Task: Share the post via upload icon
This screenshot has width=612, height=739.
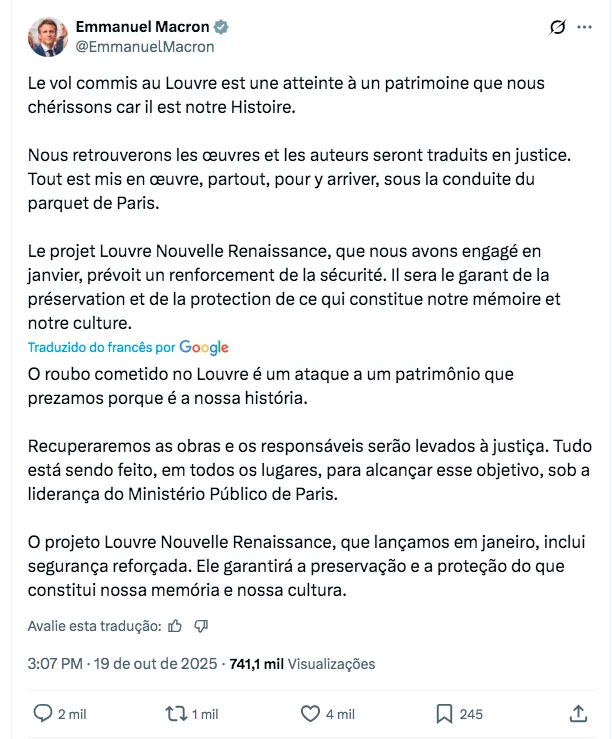Action: pos(578,714)
